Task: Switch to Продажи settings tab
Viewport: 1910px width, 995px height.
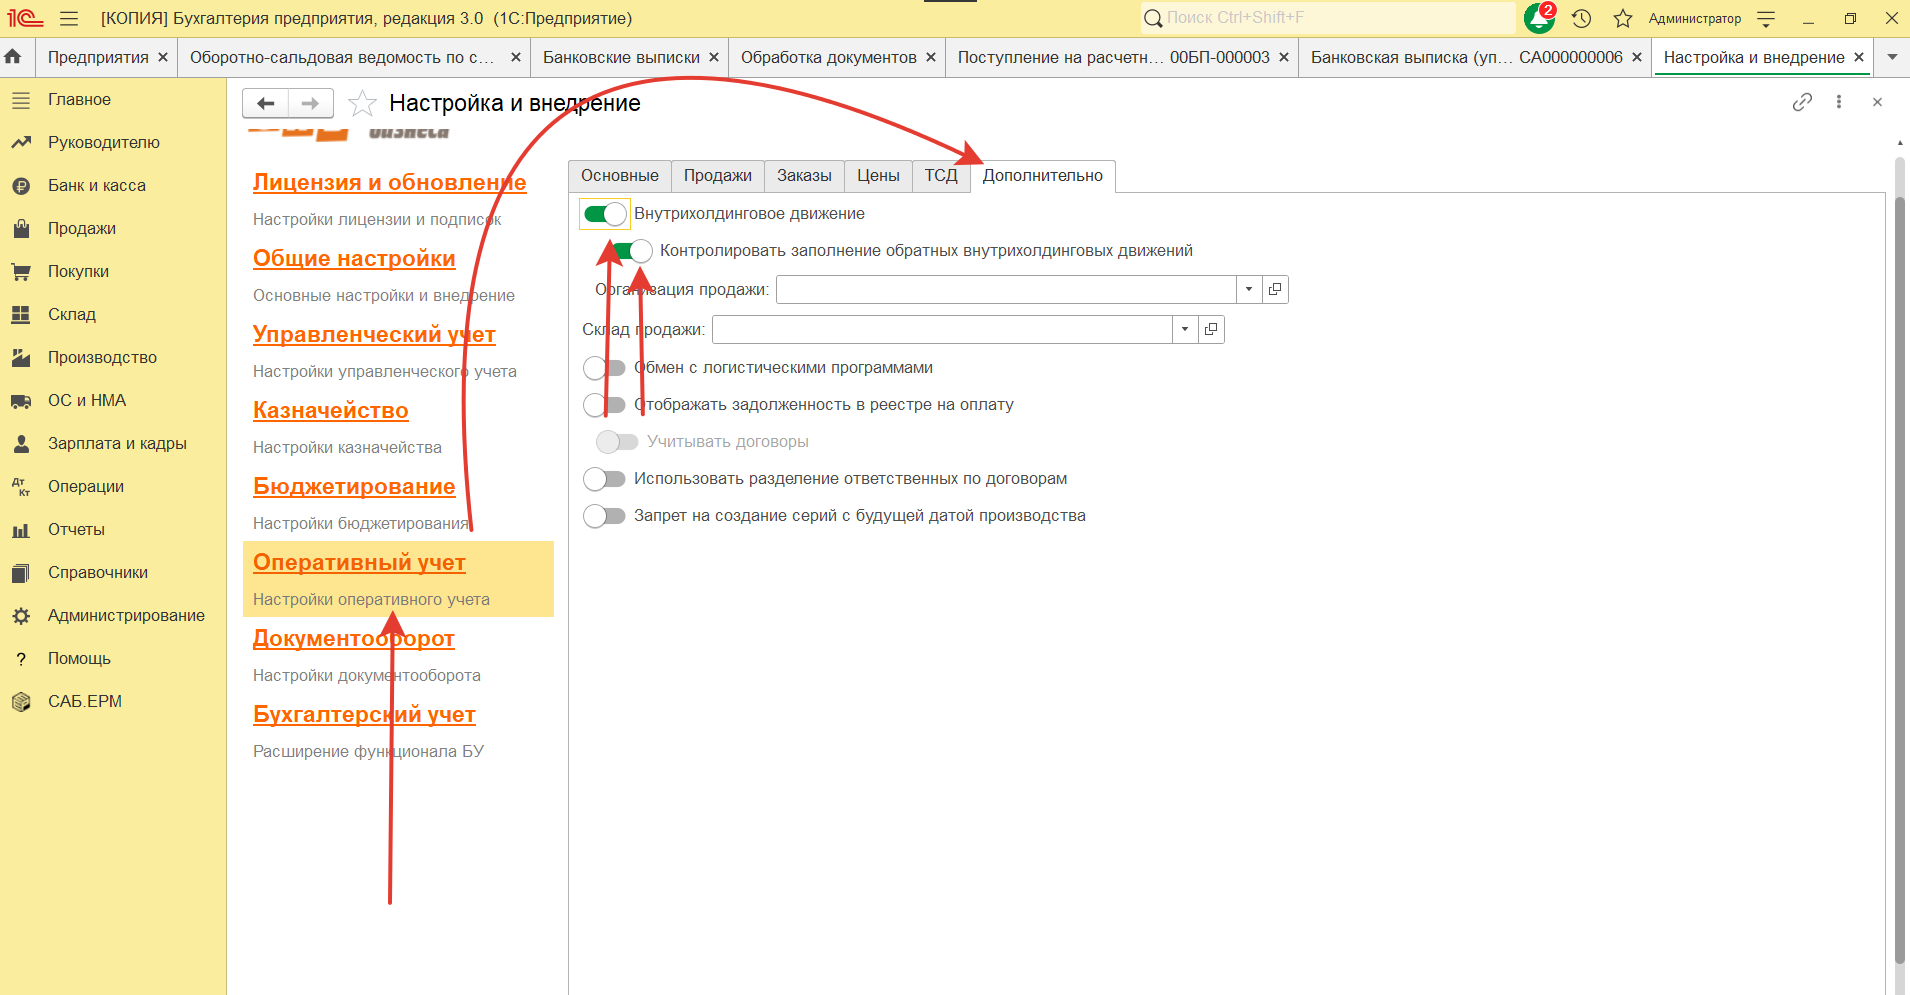Action: coord(718,176)
